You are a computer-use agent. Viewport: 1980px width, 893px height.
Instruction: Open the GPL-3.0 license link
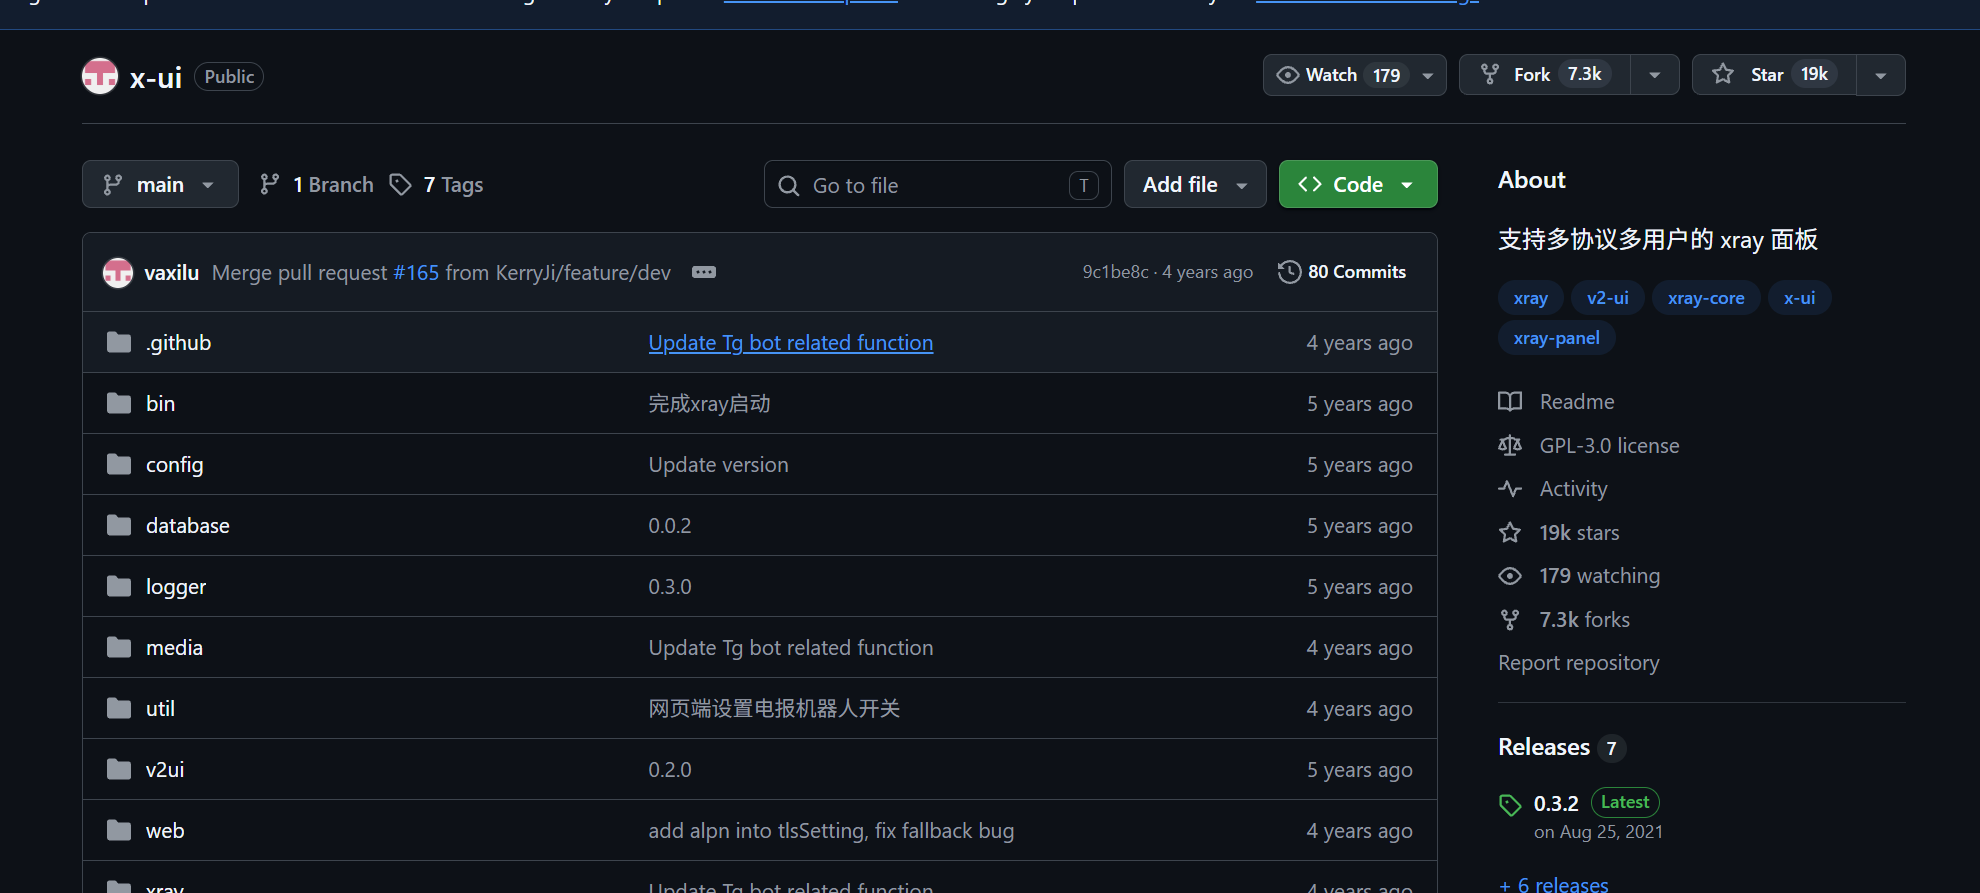click(x=1610, y=446)
